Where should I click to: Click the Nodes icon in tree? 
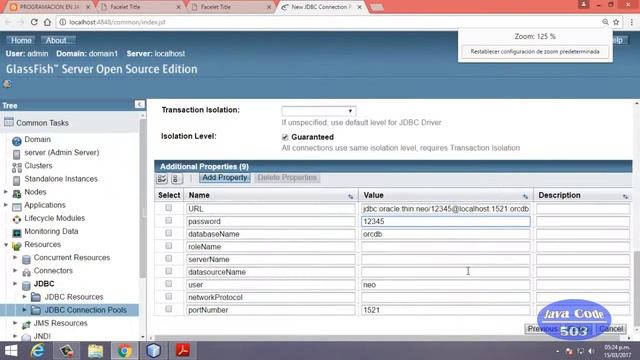coord(17,193)
